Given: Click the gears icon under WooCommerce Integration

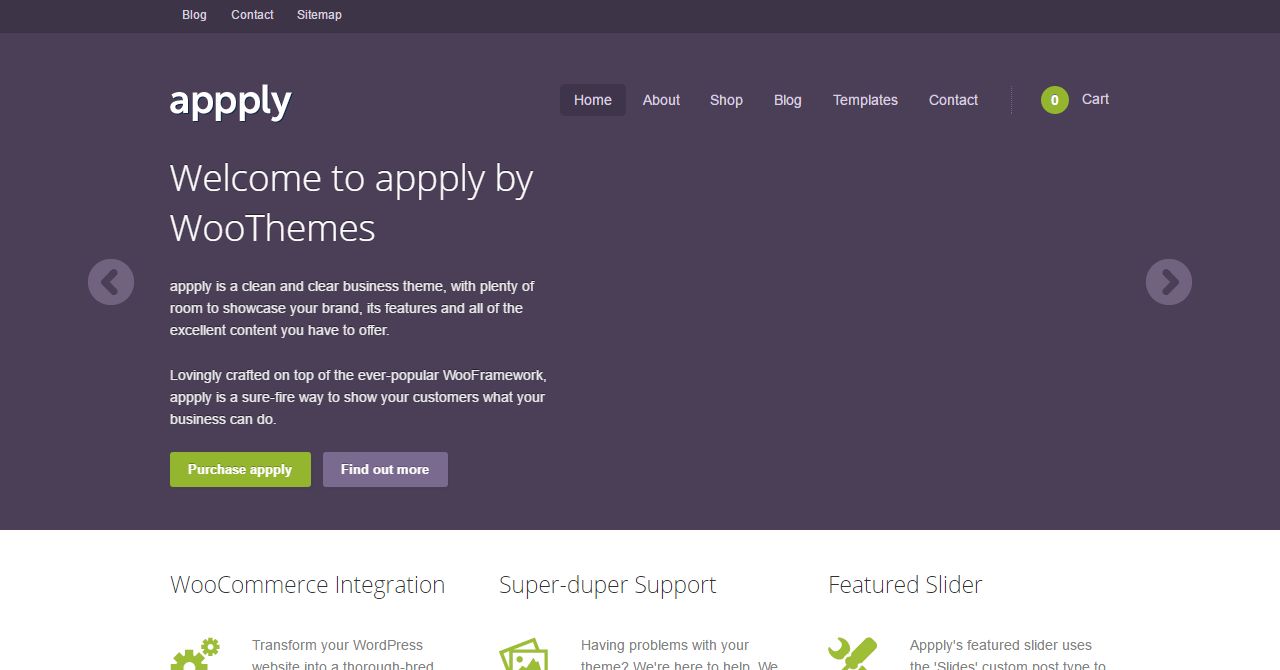Looking at the screenshot, I should (195, 654).
